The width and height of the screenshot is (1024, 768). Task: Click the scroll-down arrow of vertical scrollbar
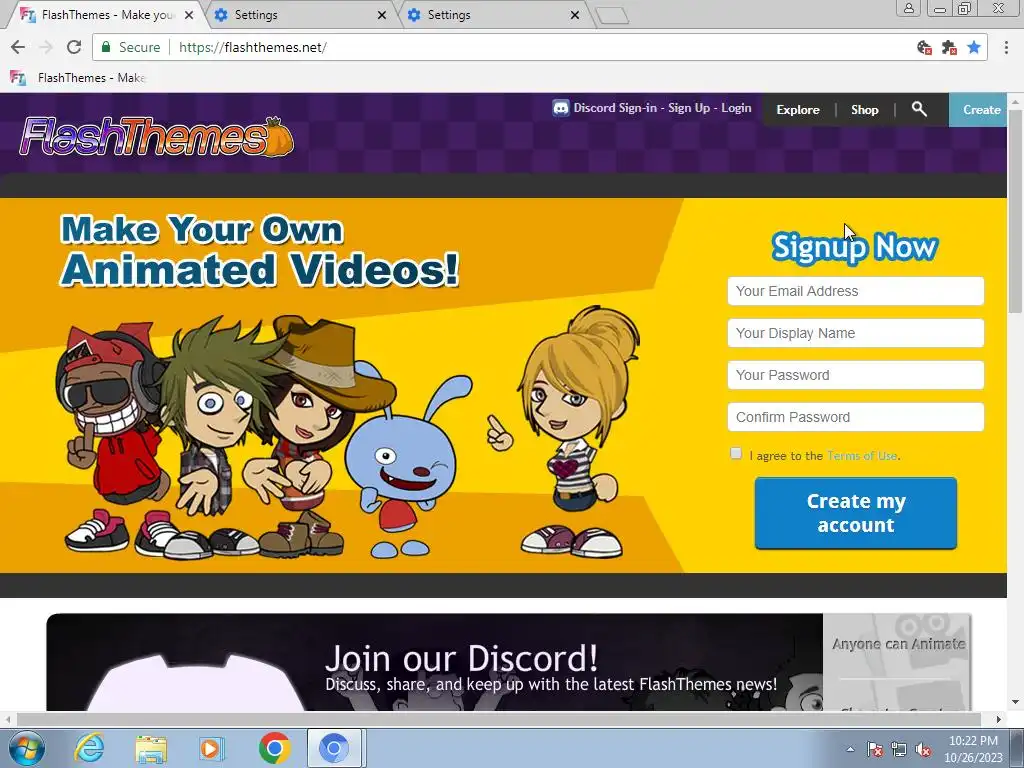pyautogui.click(x=1015, y=703)
